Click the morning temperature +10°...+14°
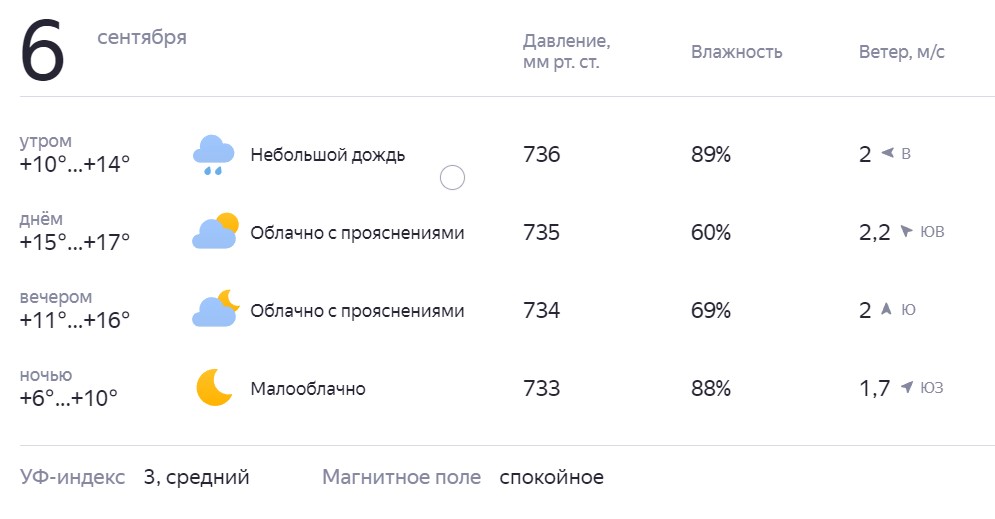Image resolution: width=995 pixels, height=519 pixels. tap(75, 164)
